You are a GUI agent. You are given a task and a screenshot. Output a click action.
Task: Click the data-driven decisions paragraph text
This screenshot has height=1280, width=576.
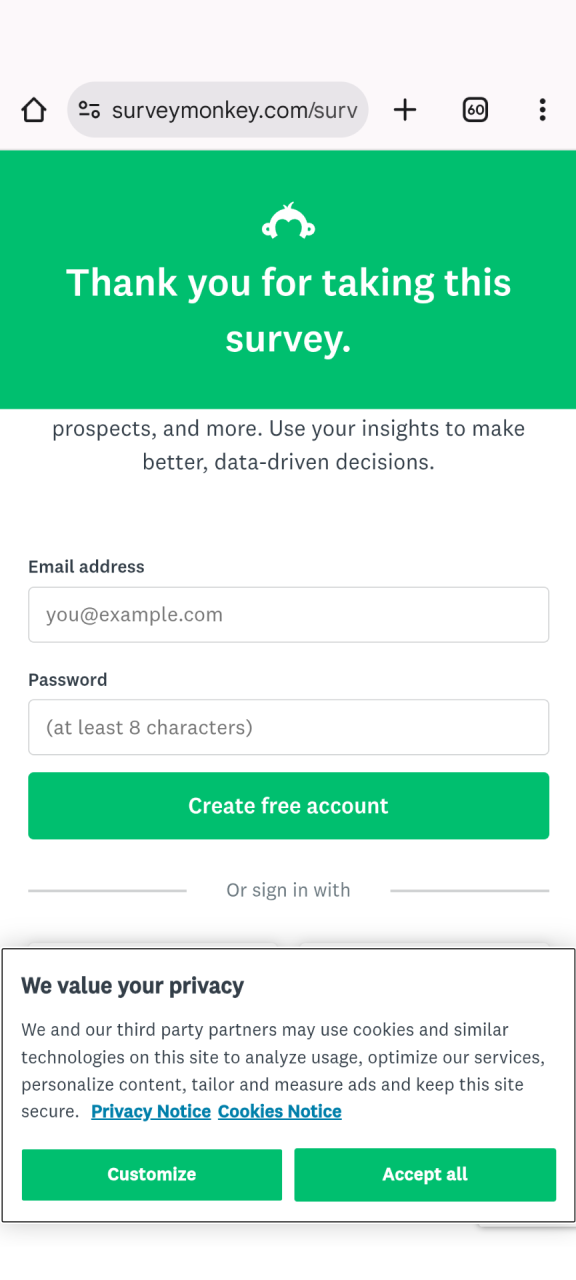(288, 446)
